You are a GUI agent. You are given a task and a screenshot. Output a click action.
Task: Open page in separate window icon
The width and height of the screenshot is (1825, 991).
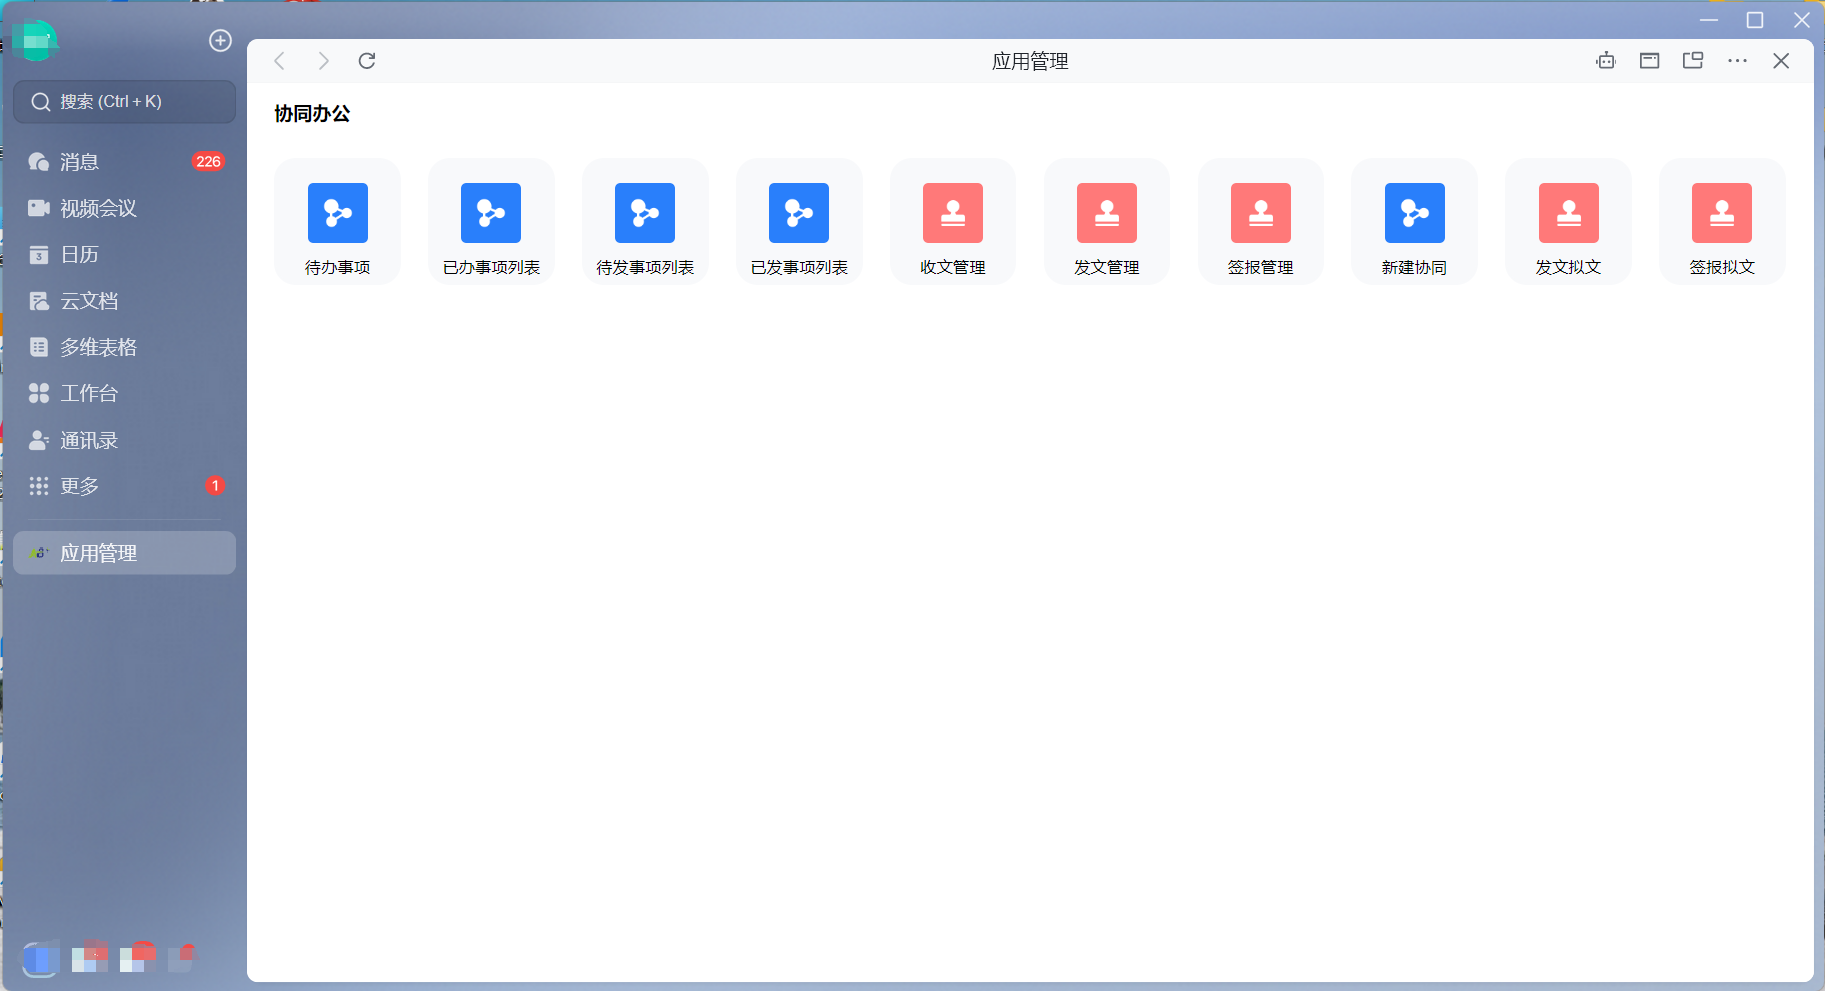[1693, 61]
